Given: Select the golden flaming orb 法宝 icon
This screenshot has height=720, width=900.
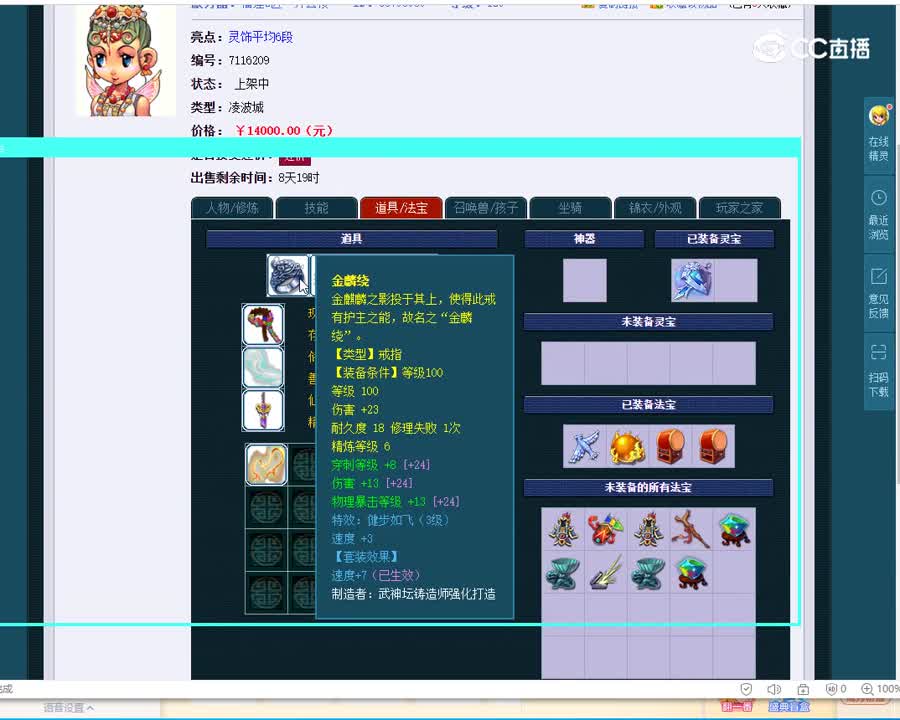Looking at the screenshot, I should (627, 447).
